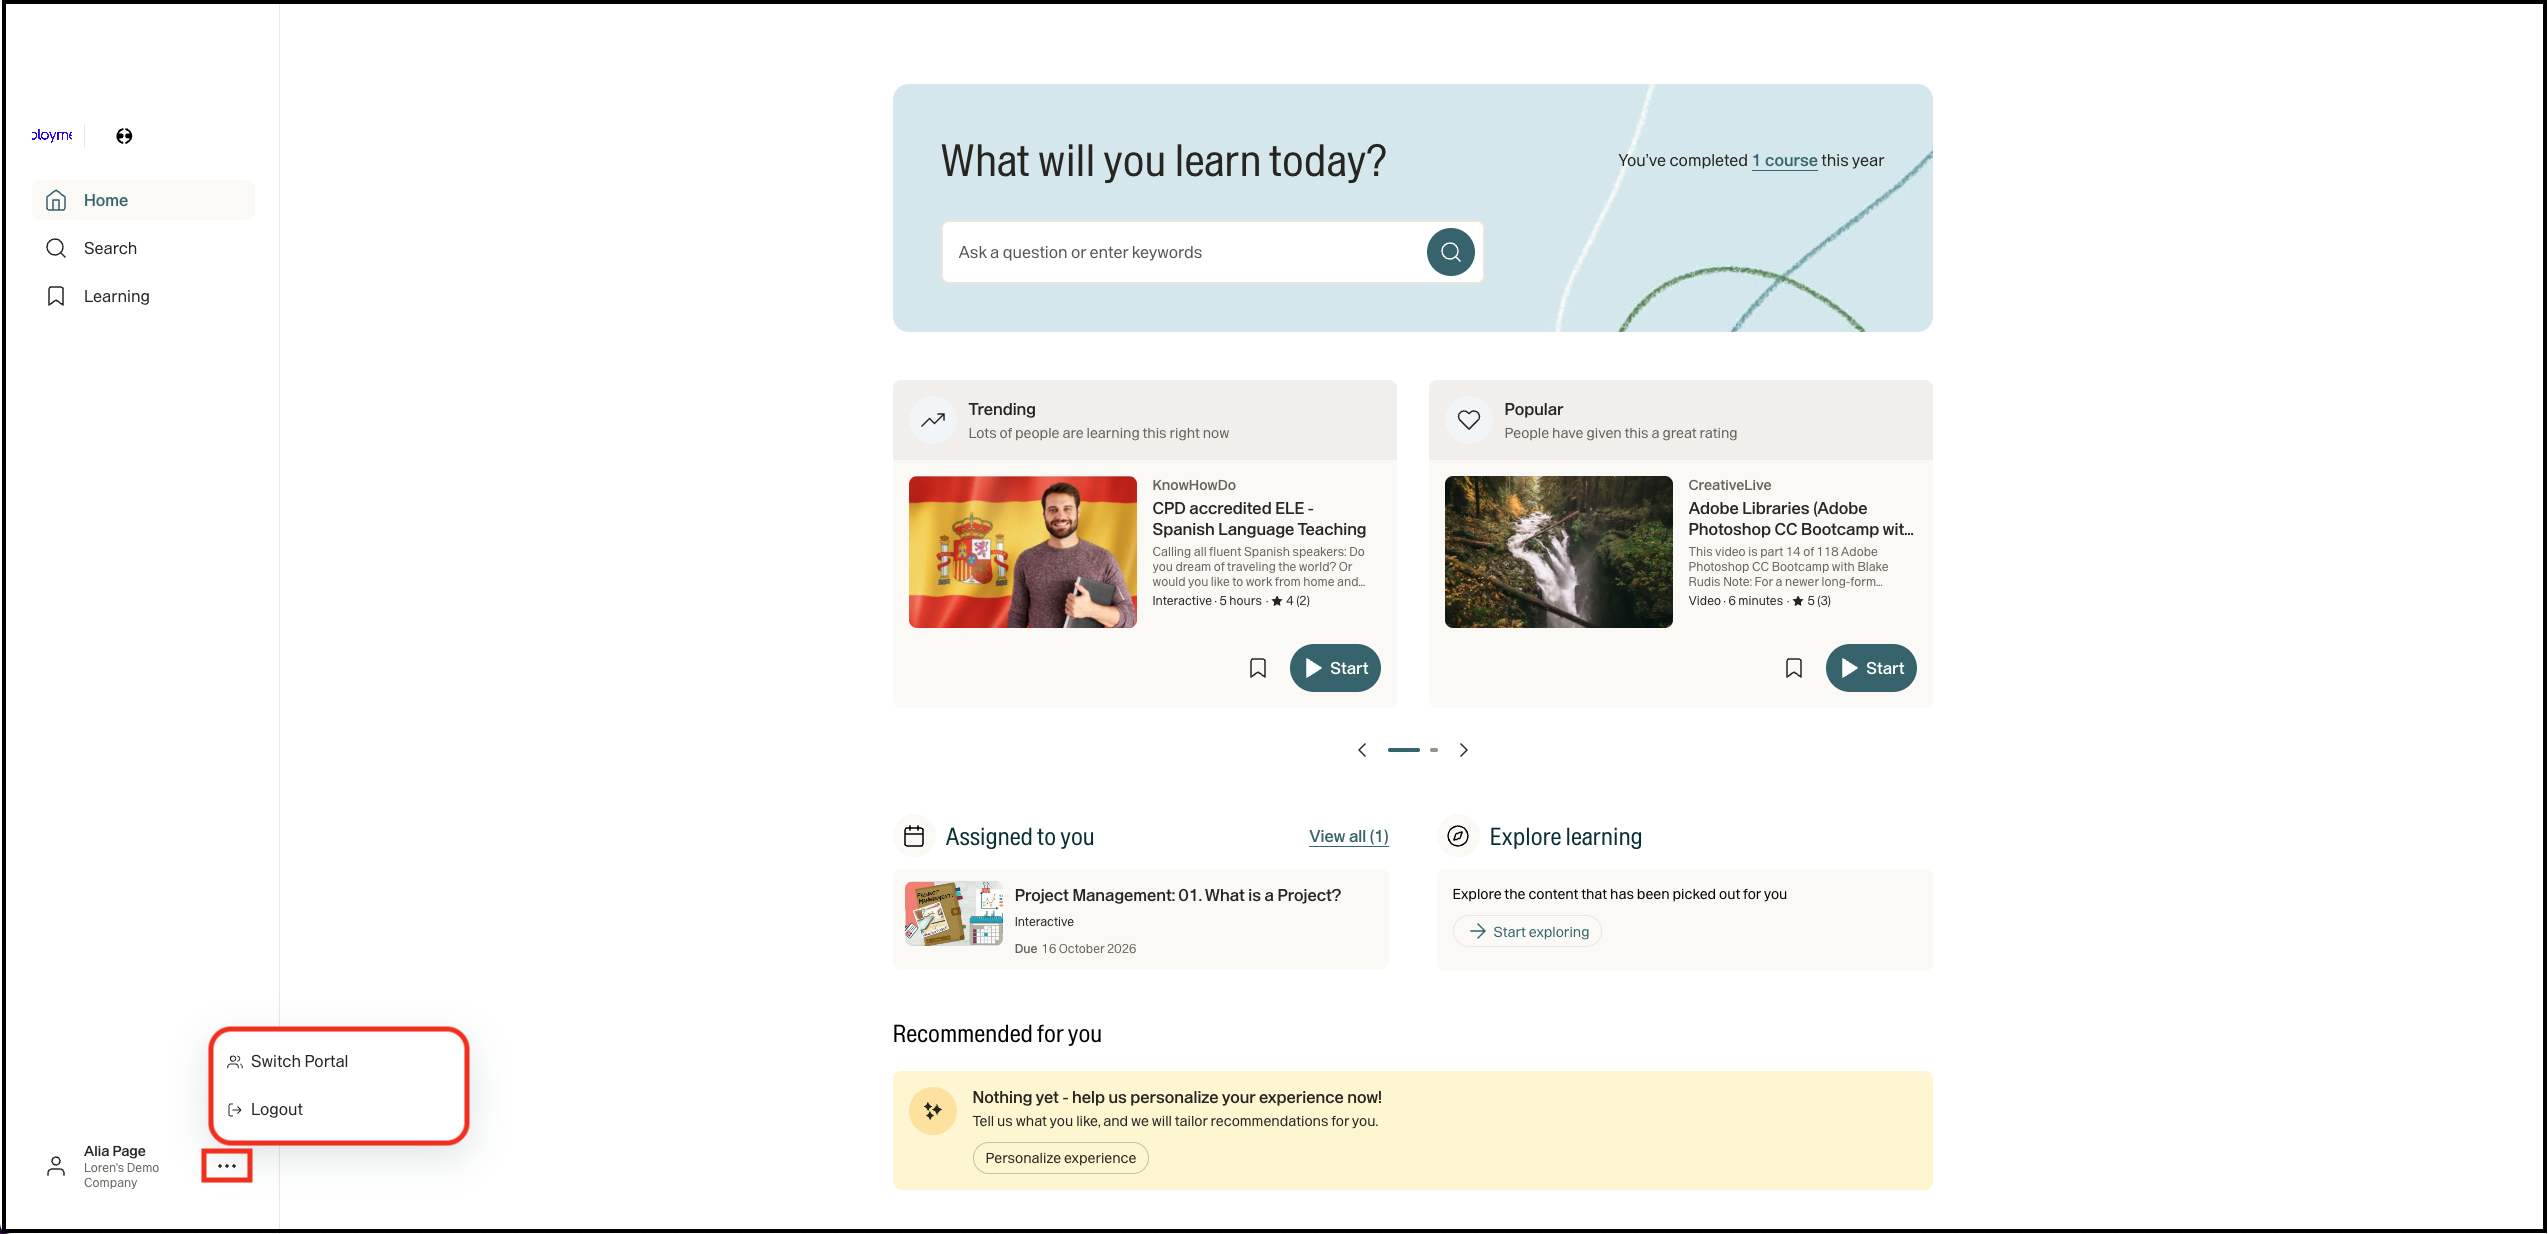Click the Trending arrow icon
Viewport: 2548px width, 1234px height.
[933, 420]
